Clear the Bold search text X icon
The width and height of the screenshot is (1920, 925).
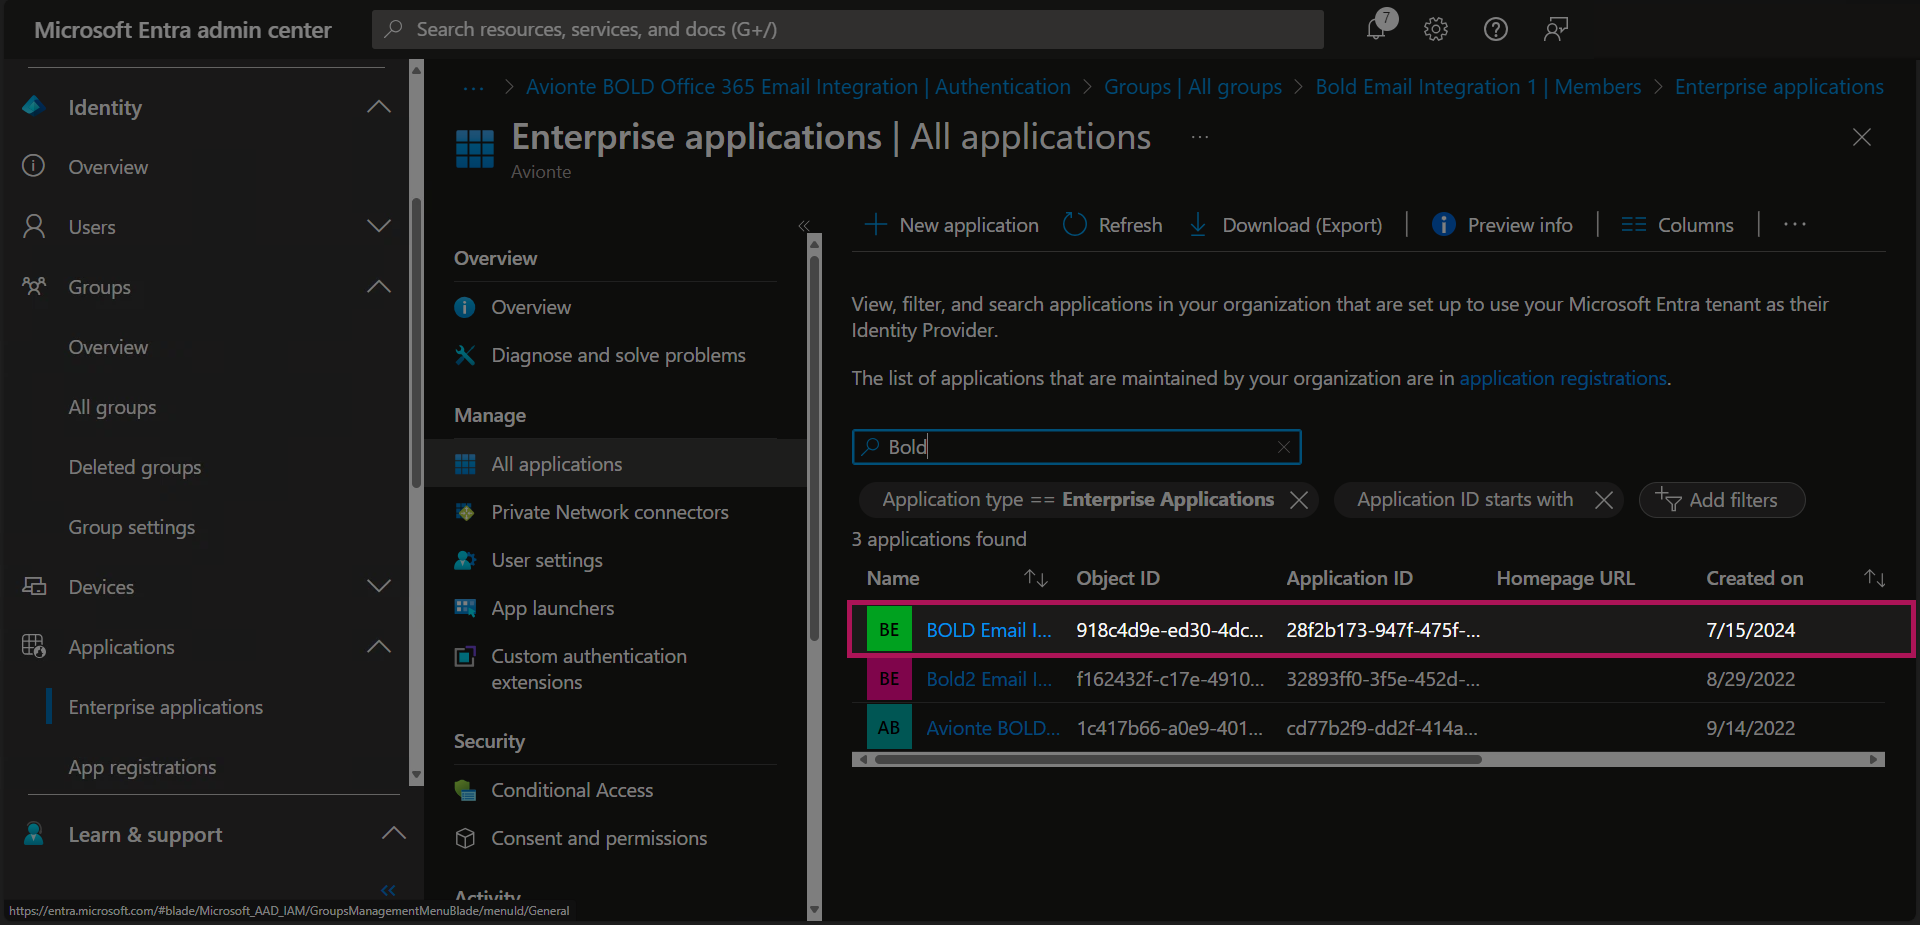coord(1284,447)
